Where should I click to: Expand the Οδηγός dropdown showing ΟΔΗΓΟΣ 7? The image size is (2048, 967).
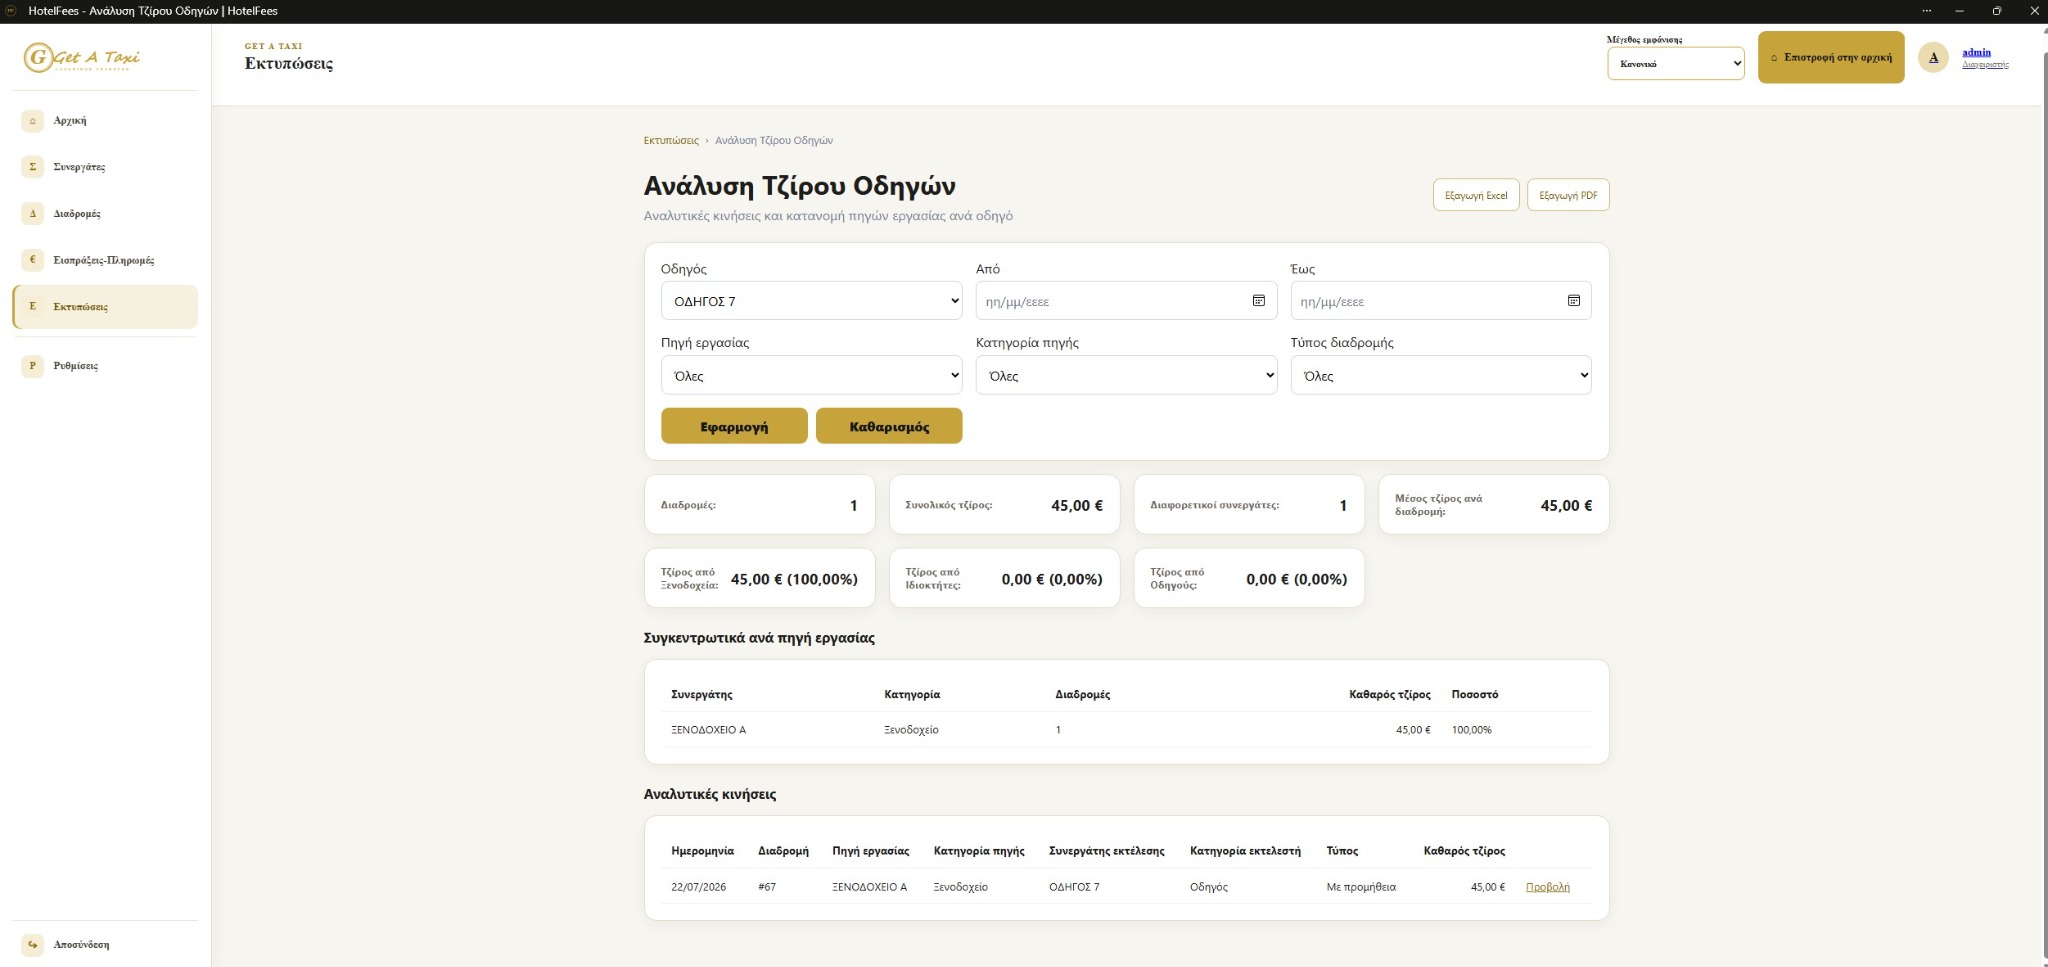pos(811,301)
